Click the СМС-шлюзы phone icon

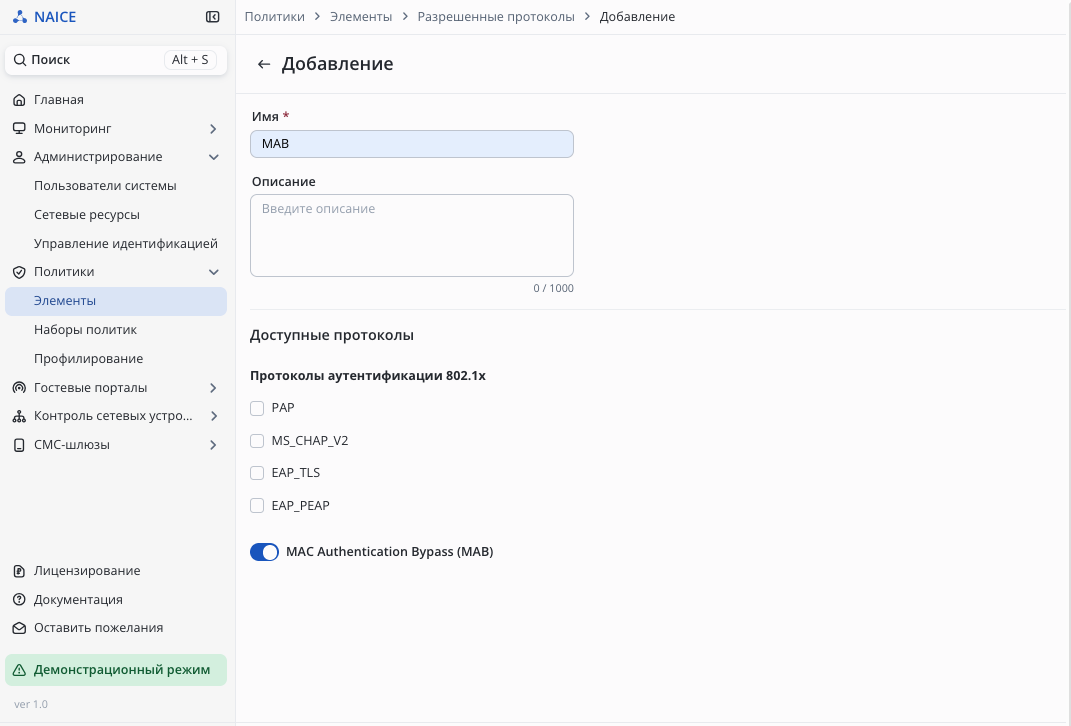[x=19, y=445]
